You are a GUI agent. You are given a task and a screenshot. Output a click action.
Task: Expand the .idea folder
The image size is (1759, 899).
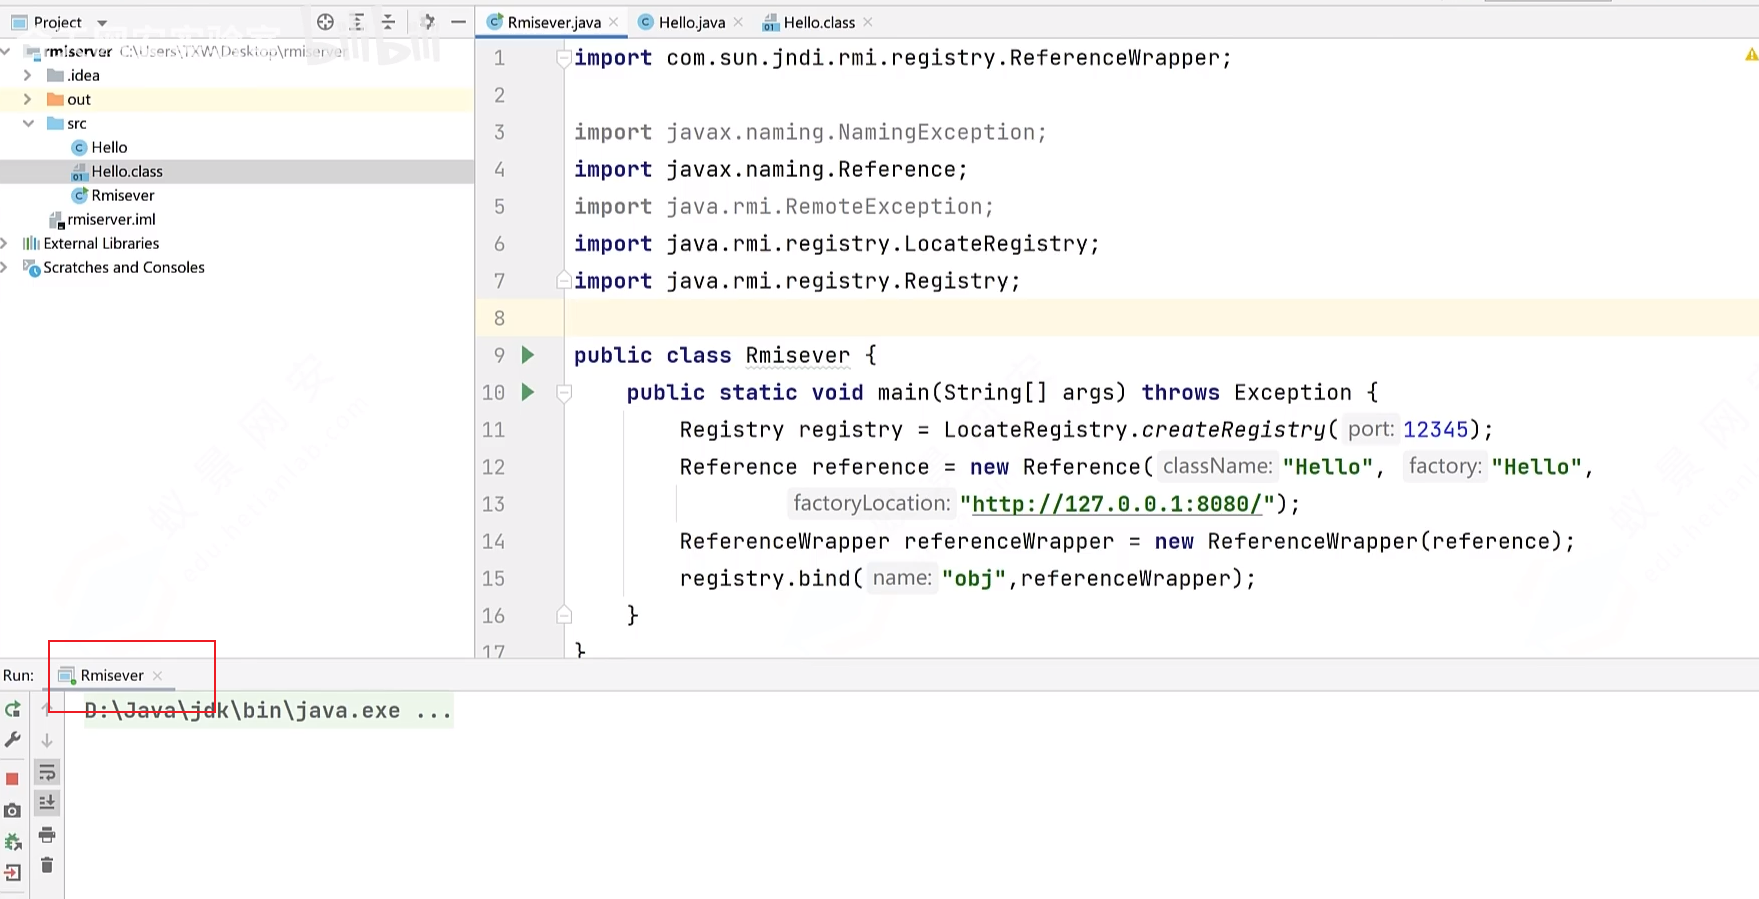(27, 75)
